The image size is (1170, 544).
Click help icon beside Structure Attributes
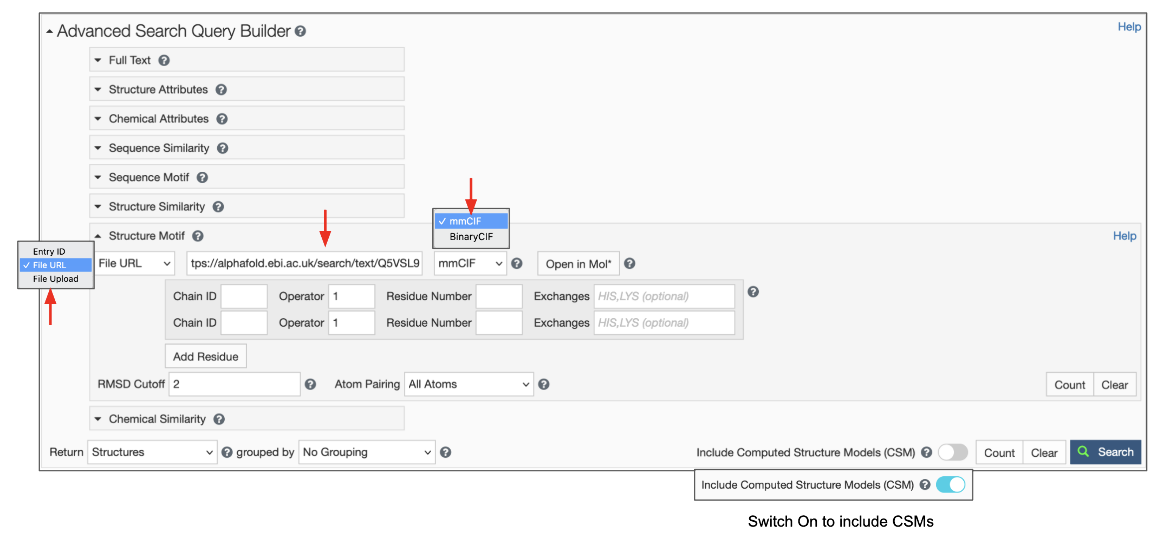point(221,90)
